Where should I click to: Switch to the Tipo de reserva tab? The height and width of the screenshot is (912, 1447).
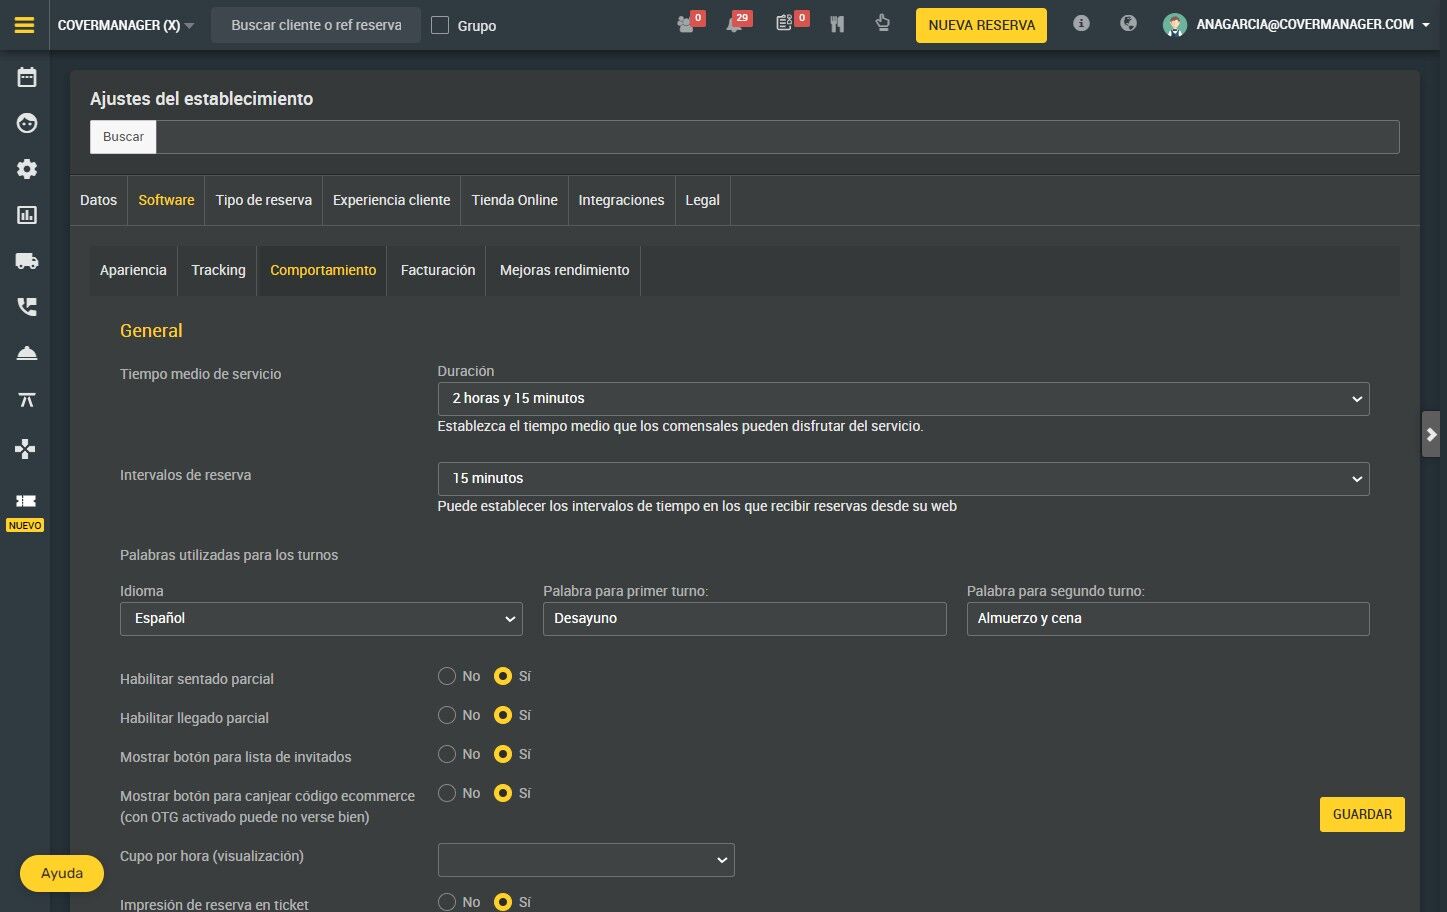tap(264, 200)
